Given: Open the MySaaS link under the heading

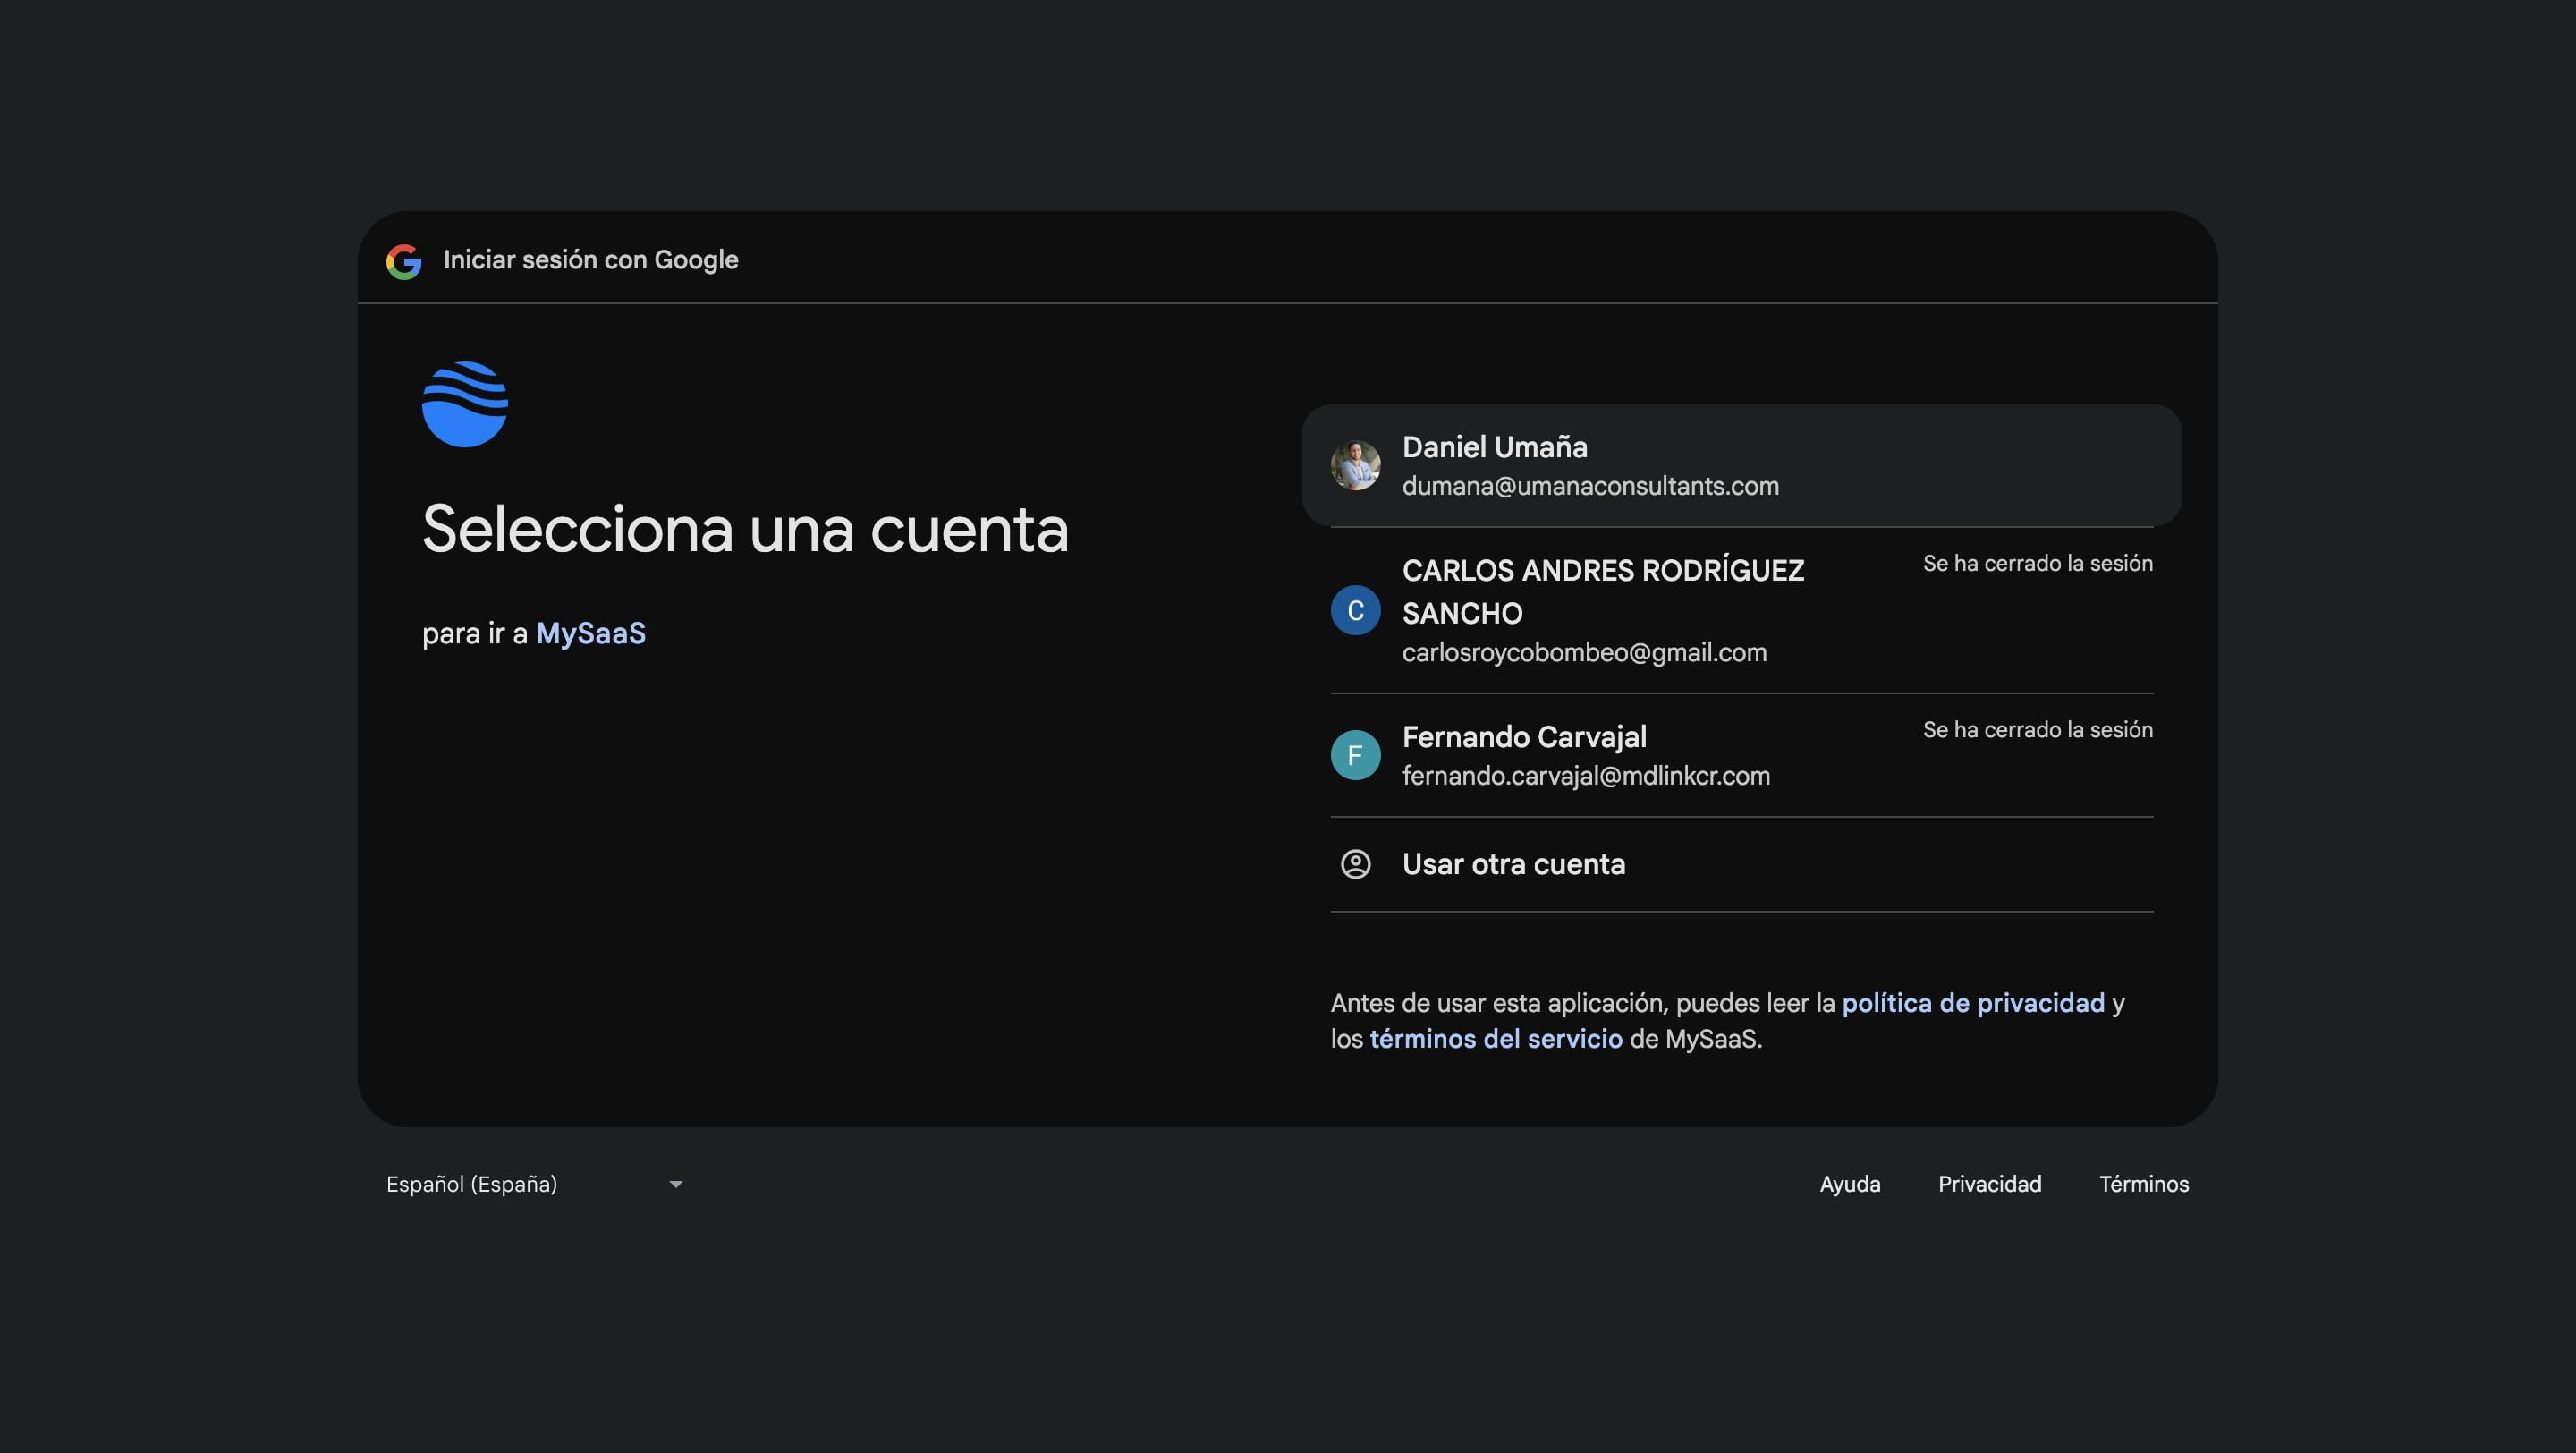Looking at the screenshot, I should click(x=590, y=633).
